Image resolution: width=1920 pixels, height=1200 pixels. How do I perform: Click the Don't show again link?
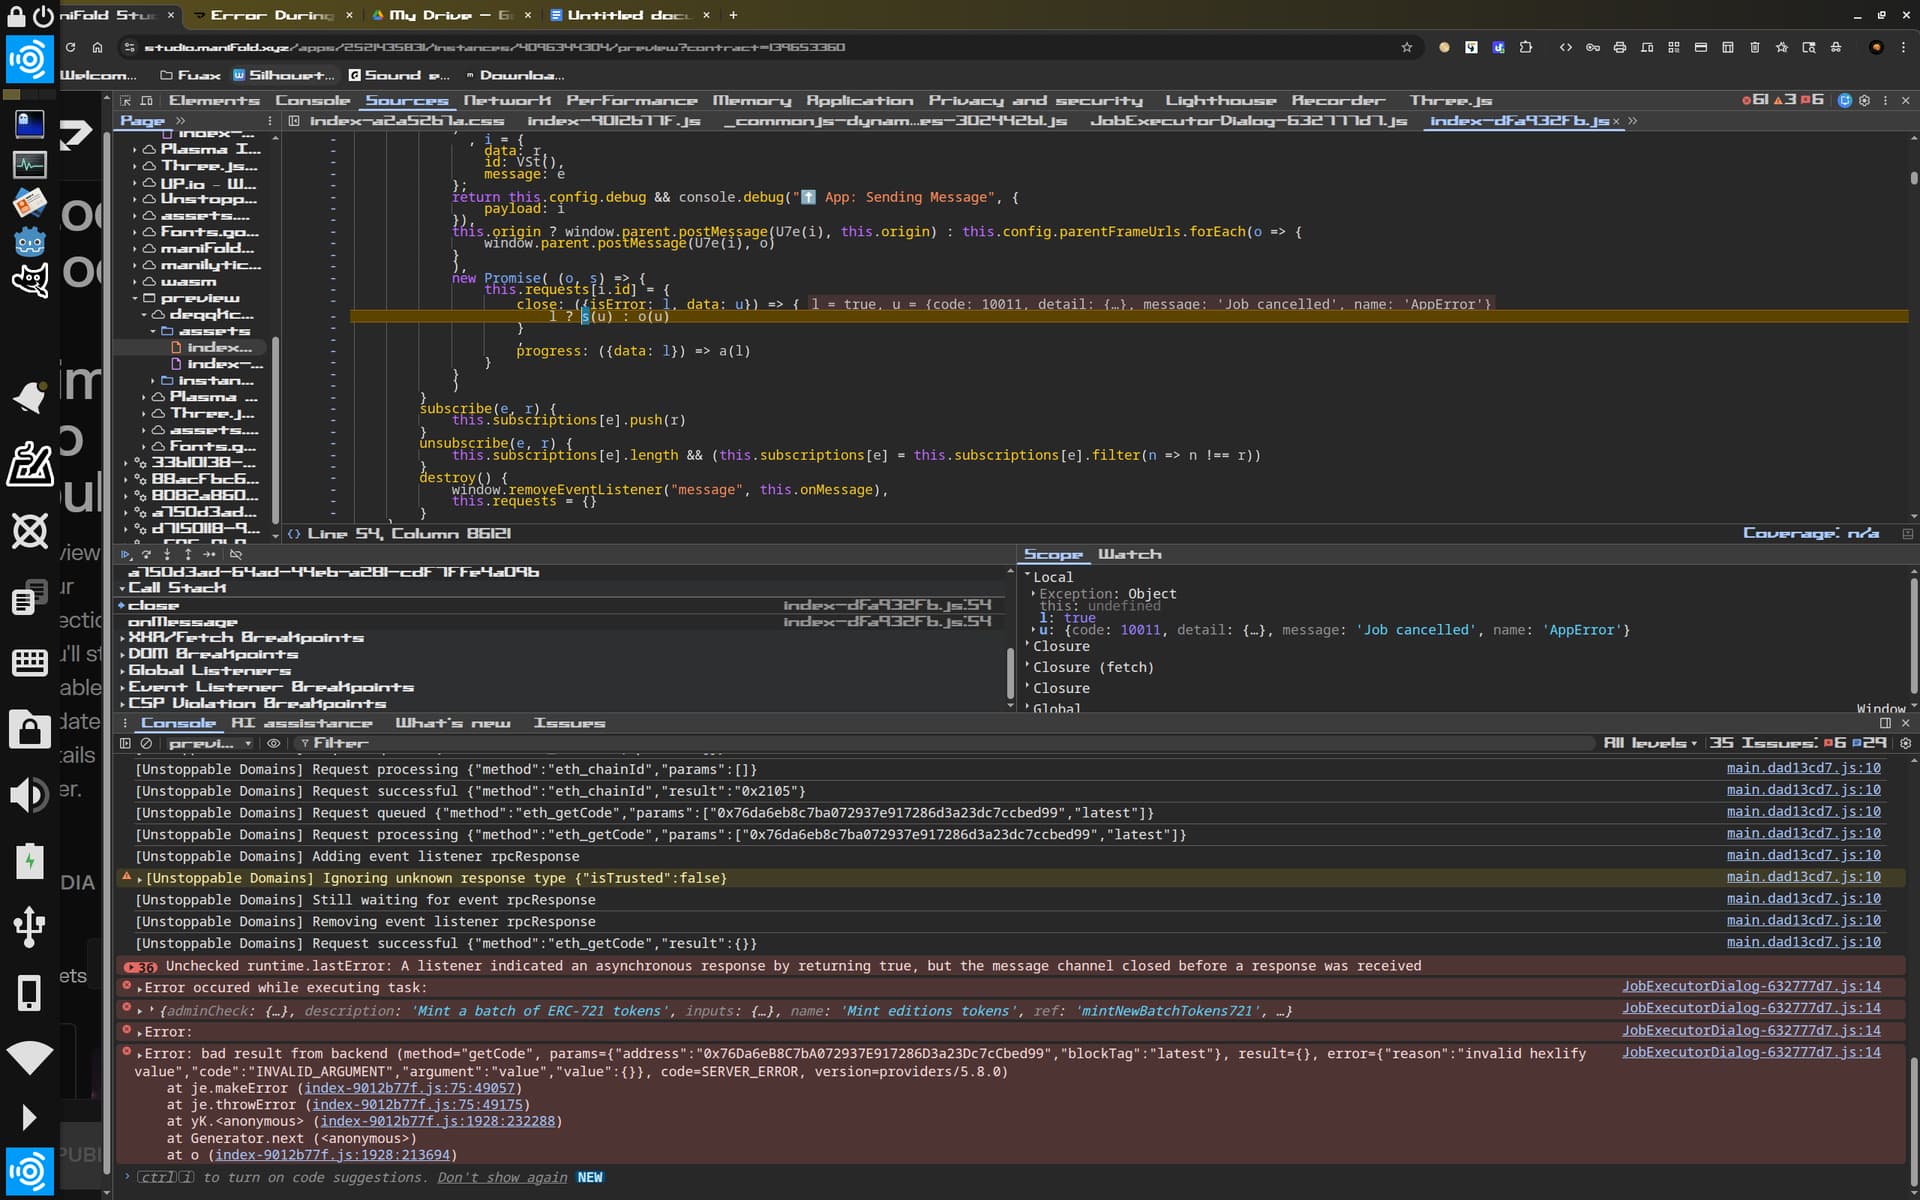tap(502, 1178)
